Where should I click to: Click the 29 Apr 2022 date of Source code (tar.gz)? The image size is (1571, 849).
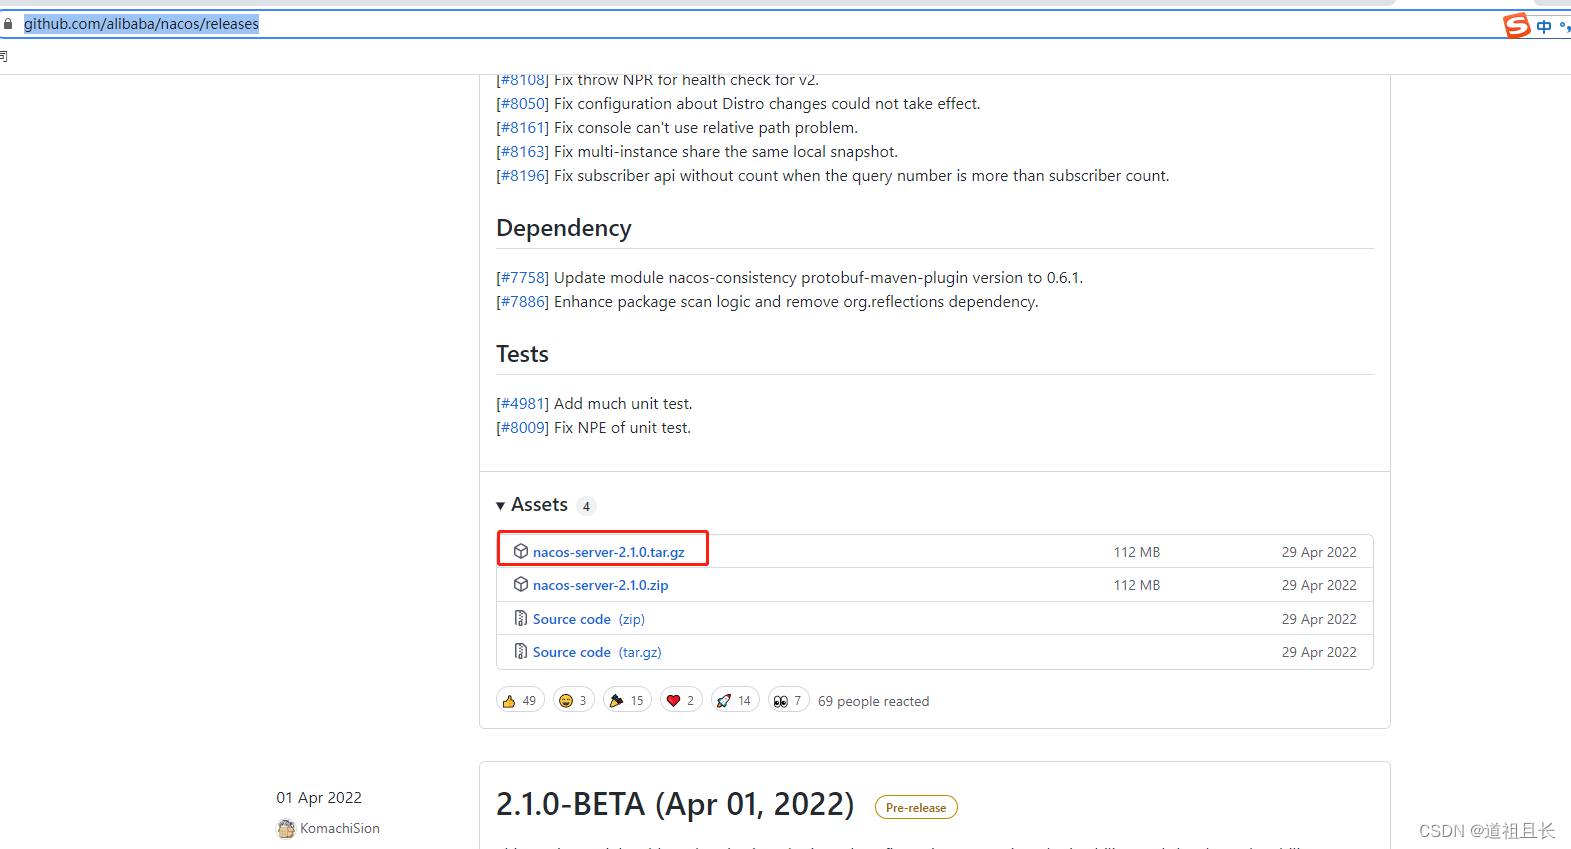click(1319, 652)
